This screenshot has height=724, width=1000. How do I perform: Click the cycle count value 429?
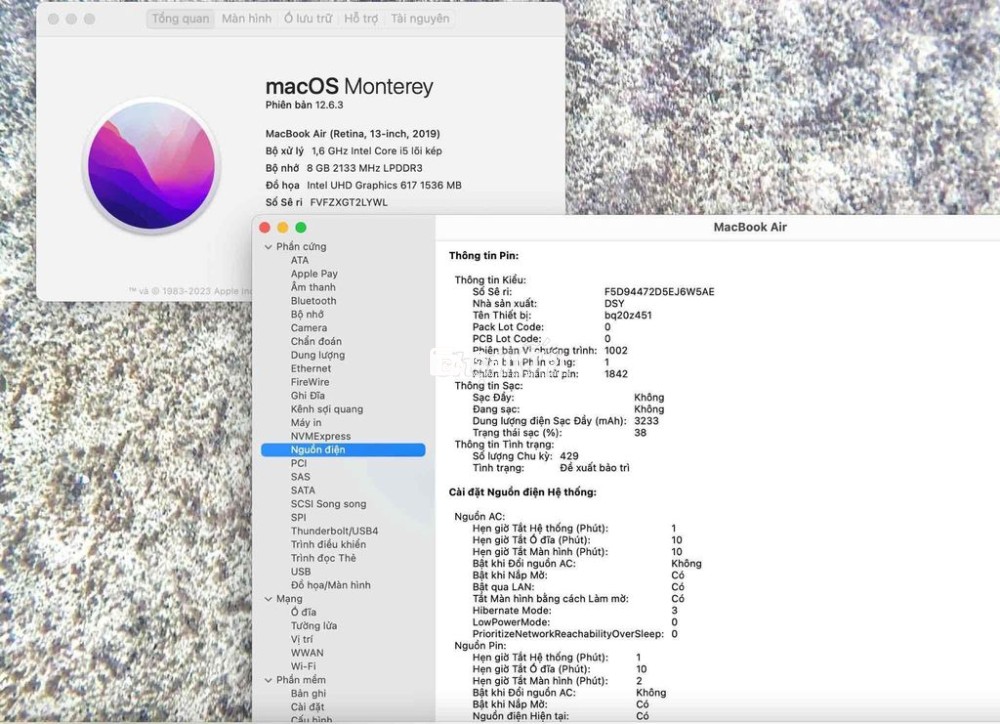pyautogui.click(x=570, y=456)
